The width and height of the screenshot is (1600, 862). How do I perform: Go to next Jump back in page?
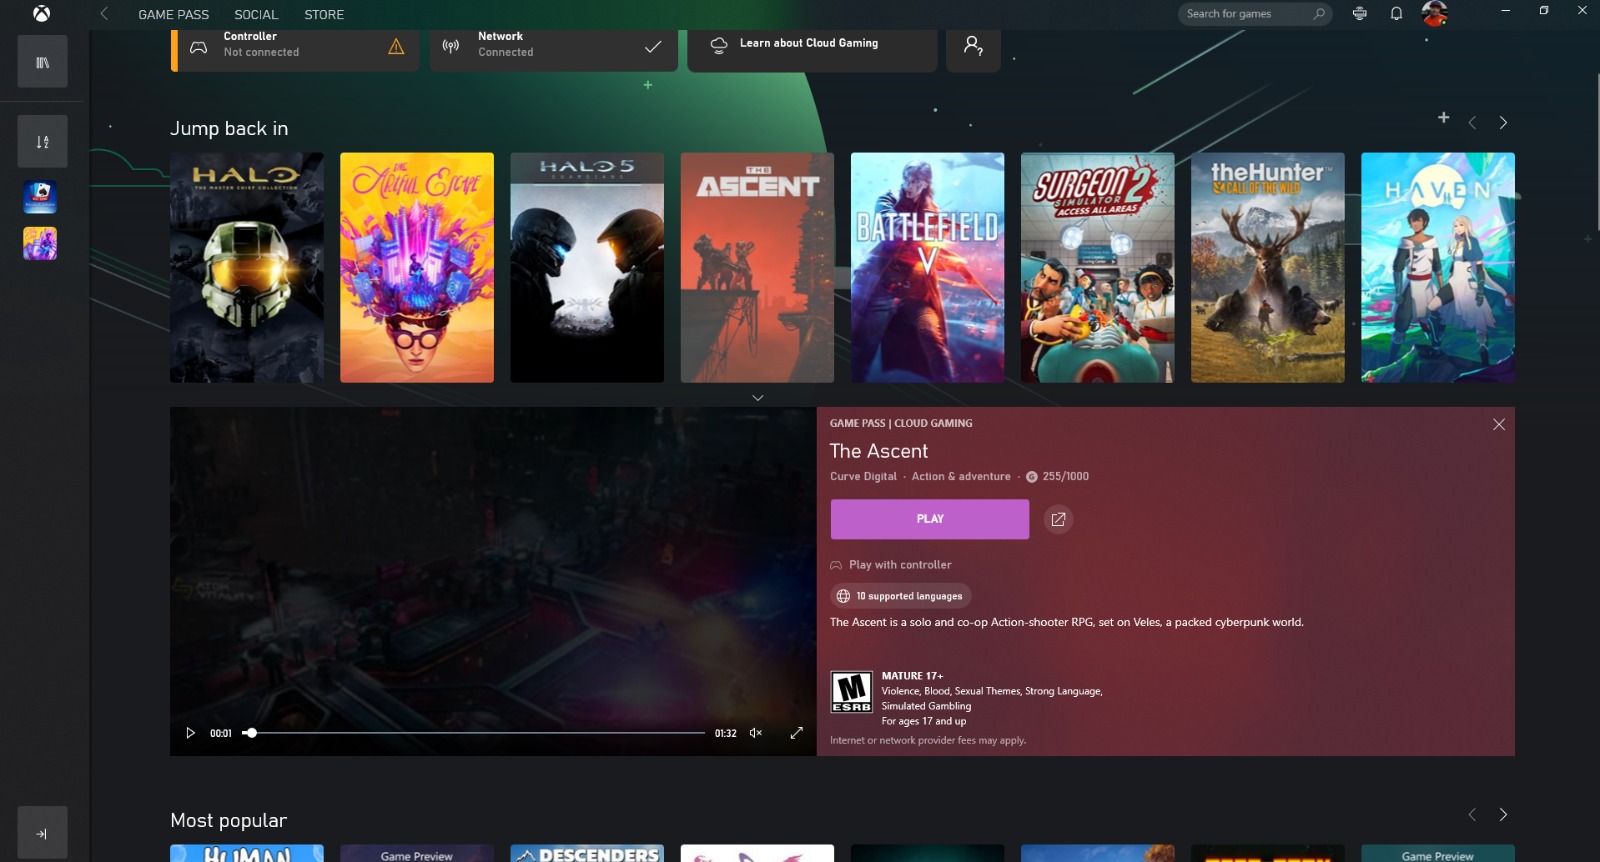(x=1503, y=123)
